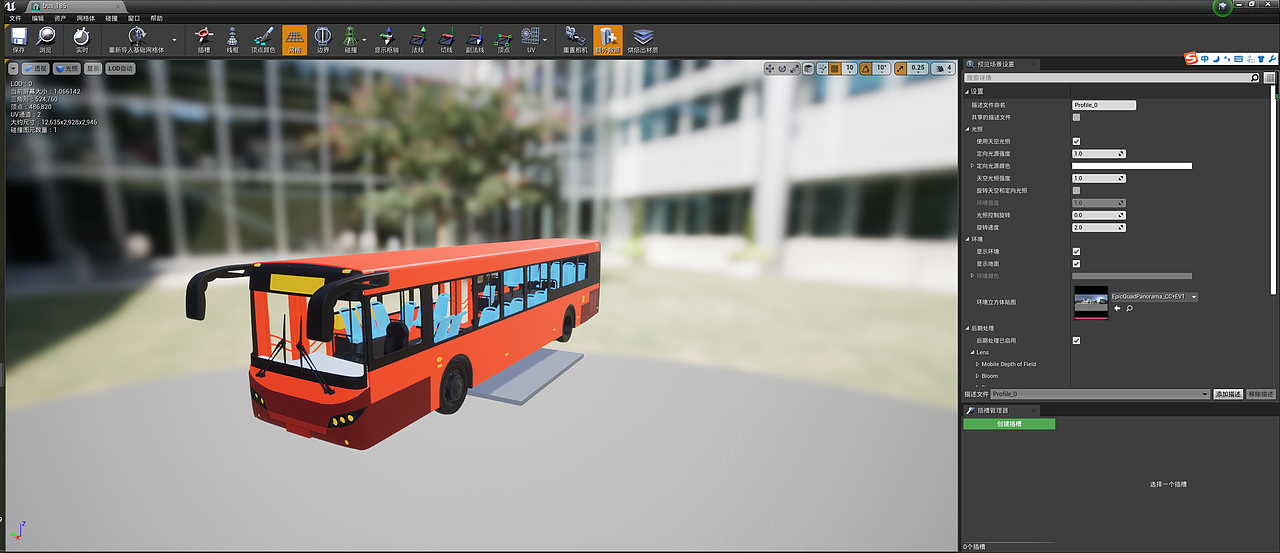The width and height of the screenshot is (1280, 553).
Task: Open the 文件 (File) menu
Action: (15, 18)
